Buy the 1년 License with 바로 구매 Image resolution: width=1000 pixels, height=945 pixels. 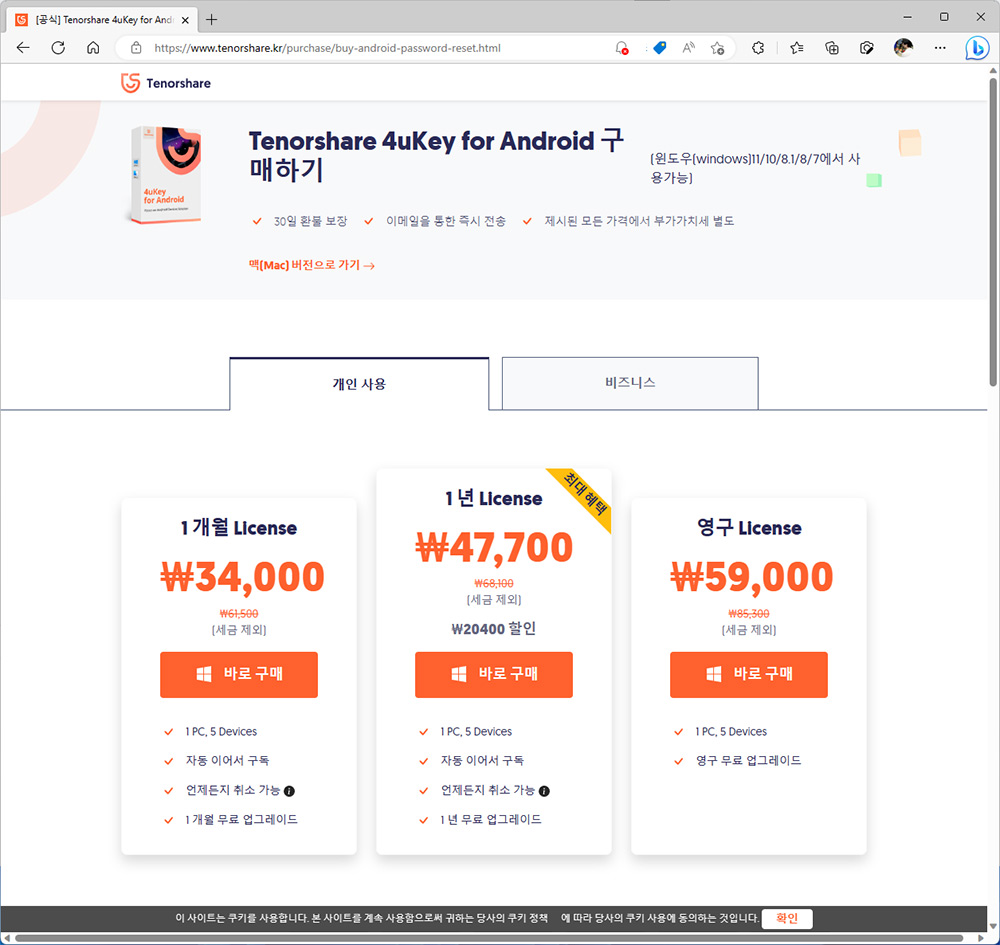[x=494, y=675]
